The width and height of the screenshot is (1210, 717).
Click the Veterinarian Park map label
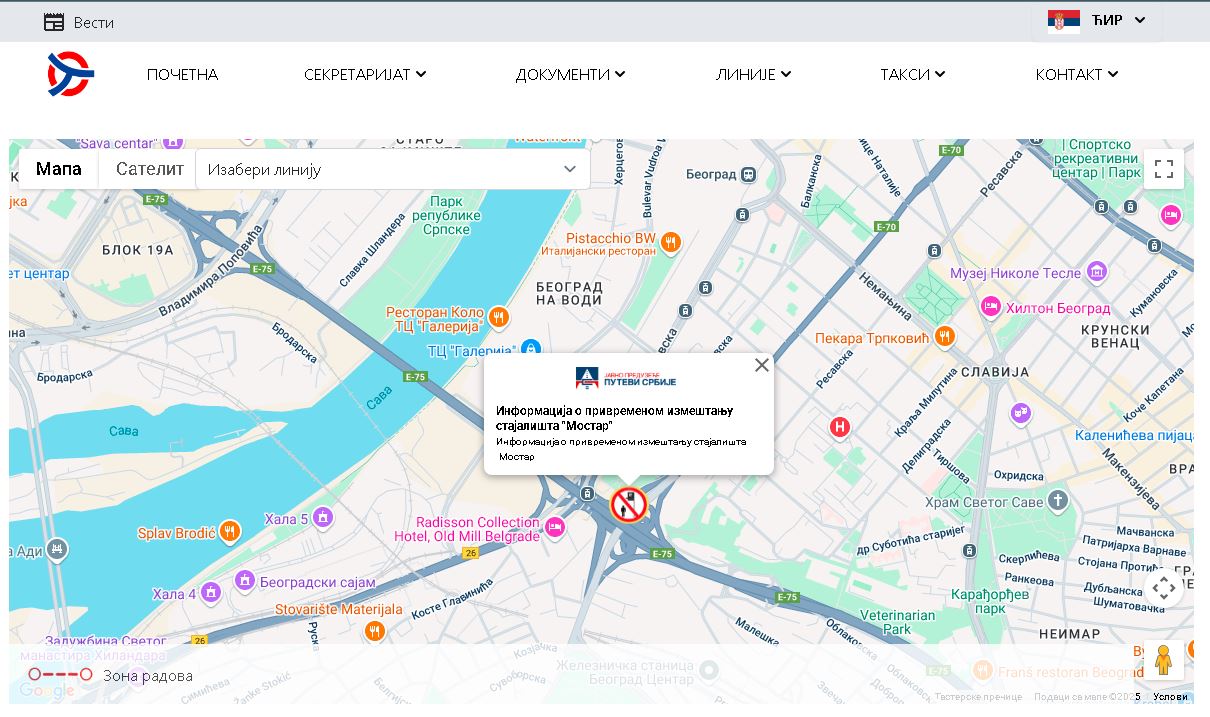(897, 622)
